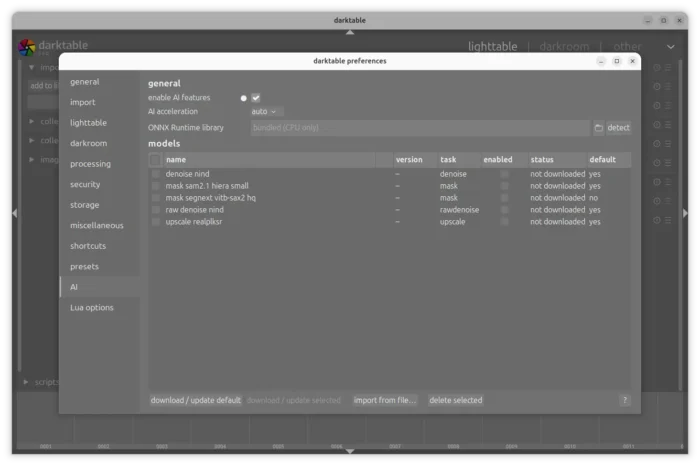Browse for ONNX library with folder icon
Viewport: 700px width, 466px height.
pos(599,128)
